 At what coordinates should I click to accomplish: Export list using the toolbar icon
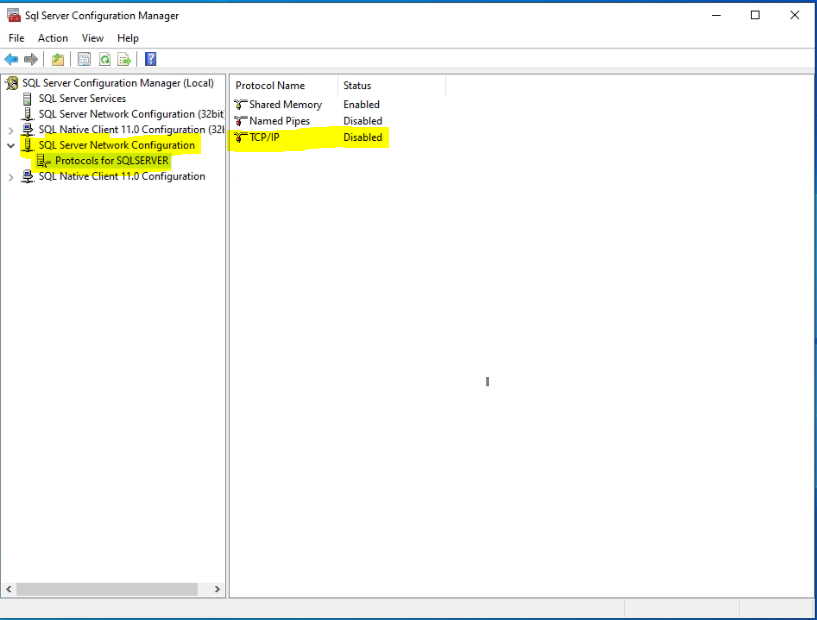[125, 59]
